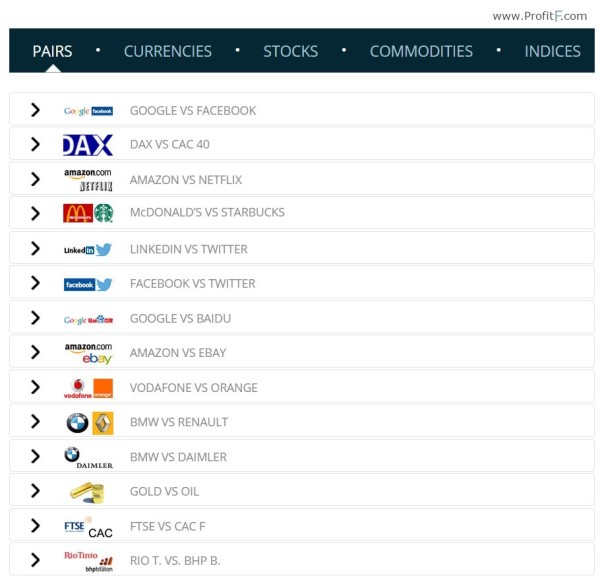Expand the McDonald's vs Starbucks chevron
This screenshot has height=582, width=600.
tap(35, 214)
